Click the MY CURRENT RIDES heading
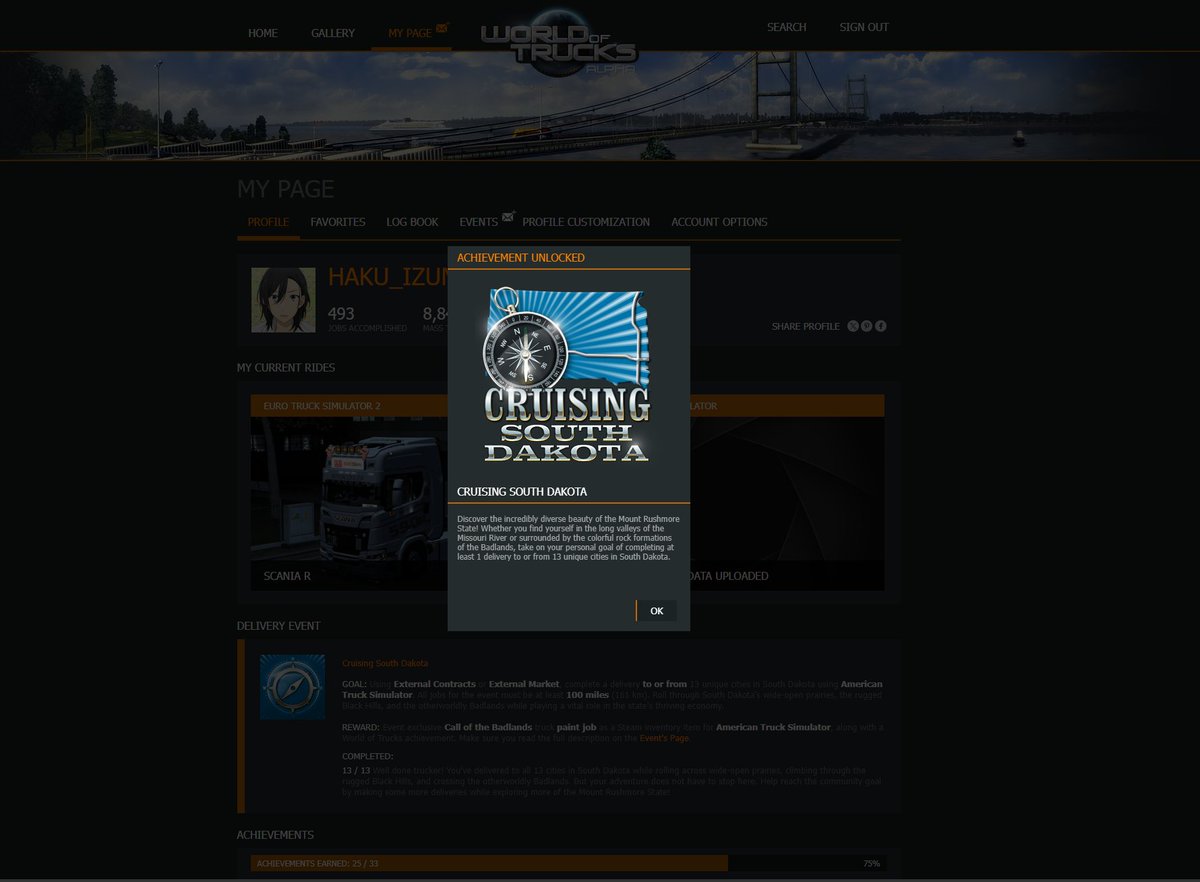 coord(286,368)
